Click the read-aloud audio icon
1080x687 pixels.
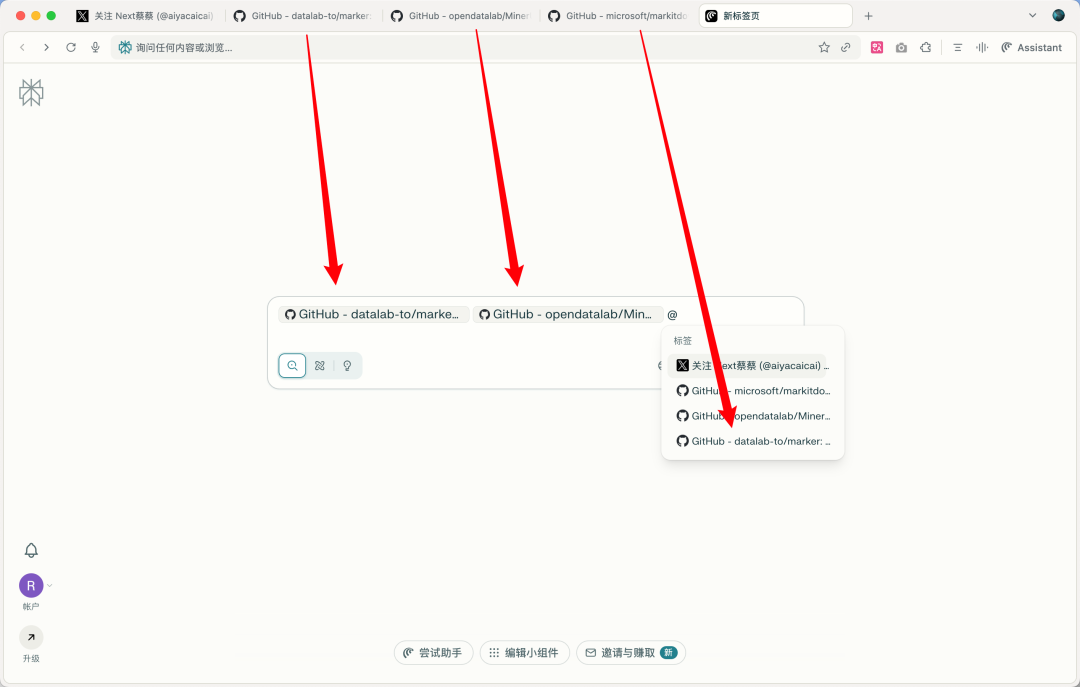click(981, 47)
